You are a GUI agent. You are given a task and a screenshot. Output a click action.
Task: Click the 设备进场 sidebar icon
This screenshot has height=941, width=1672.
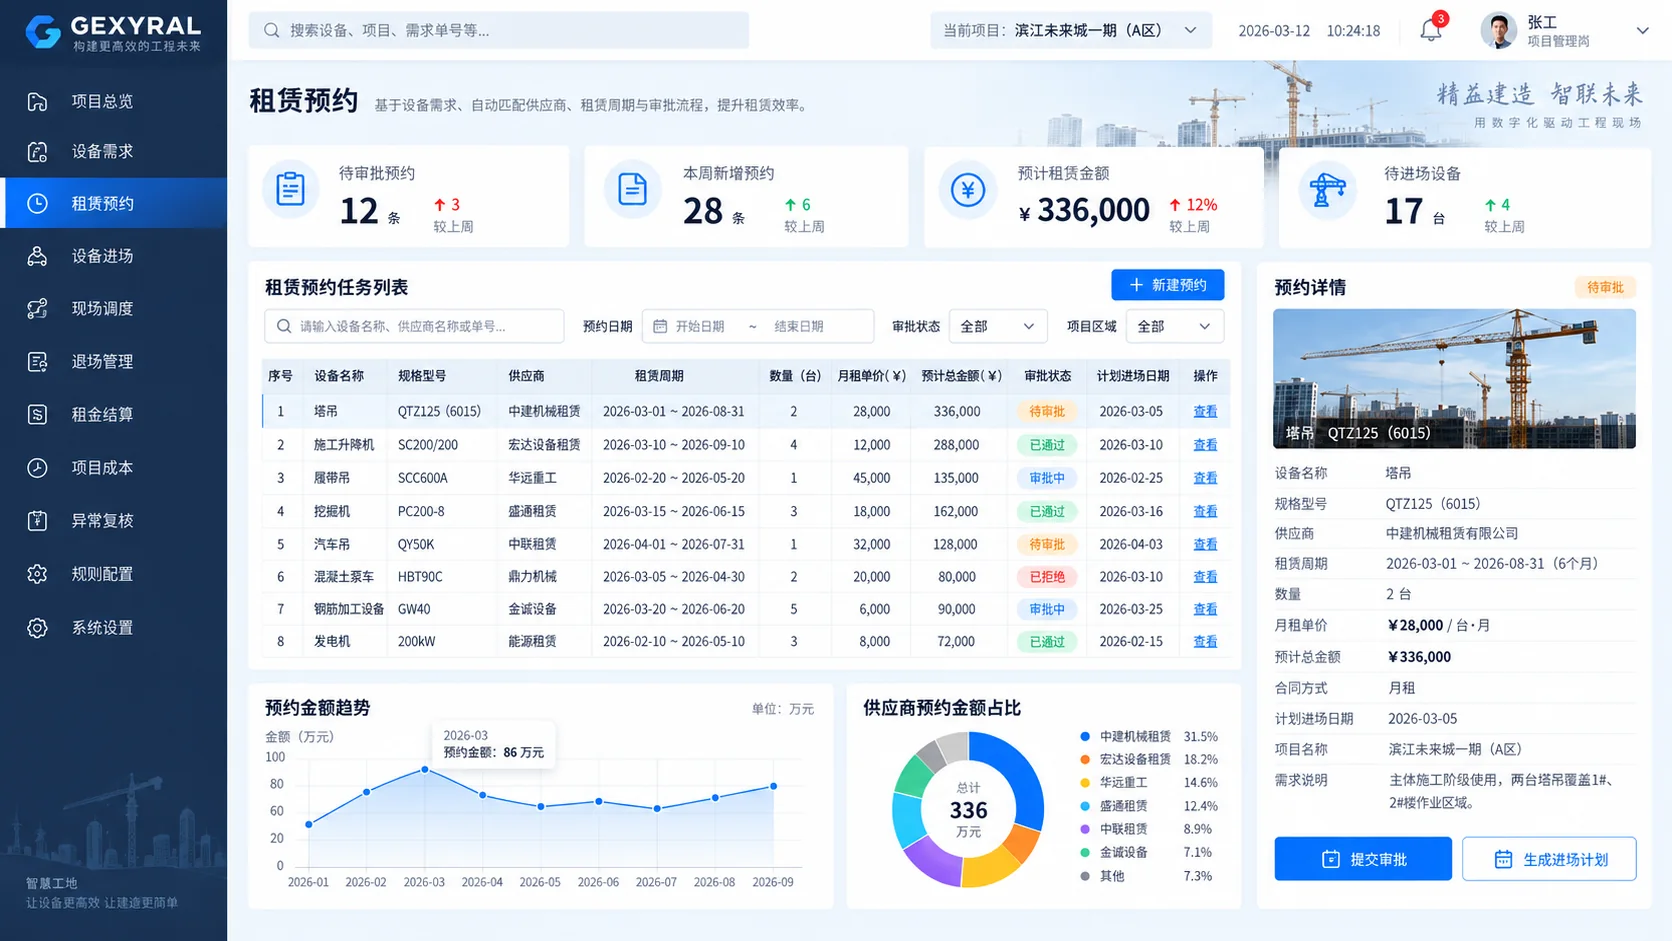pos(37,256)
